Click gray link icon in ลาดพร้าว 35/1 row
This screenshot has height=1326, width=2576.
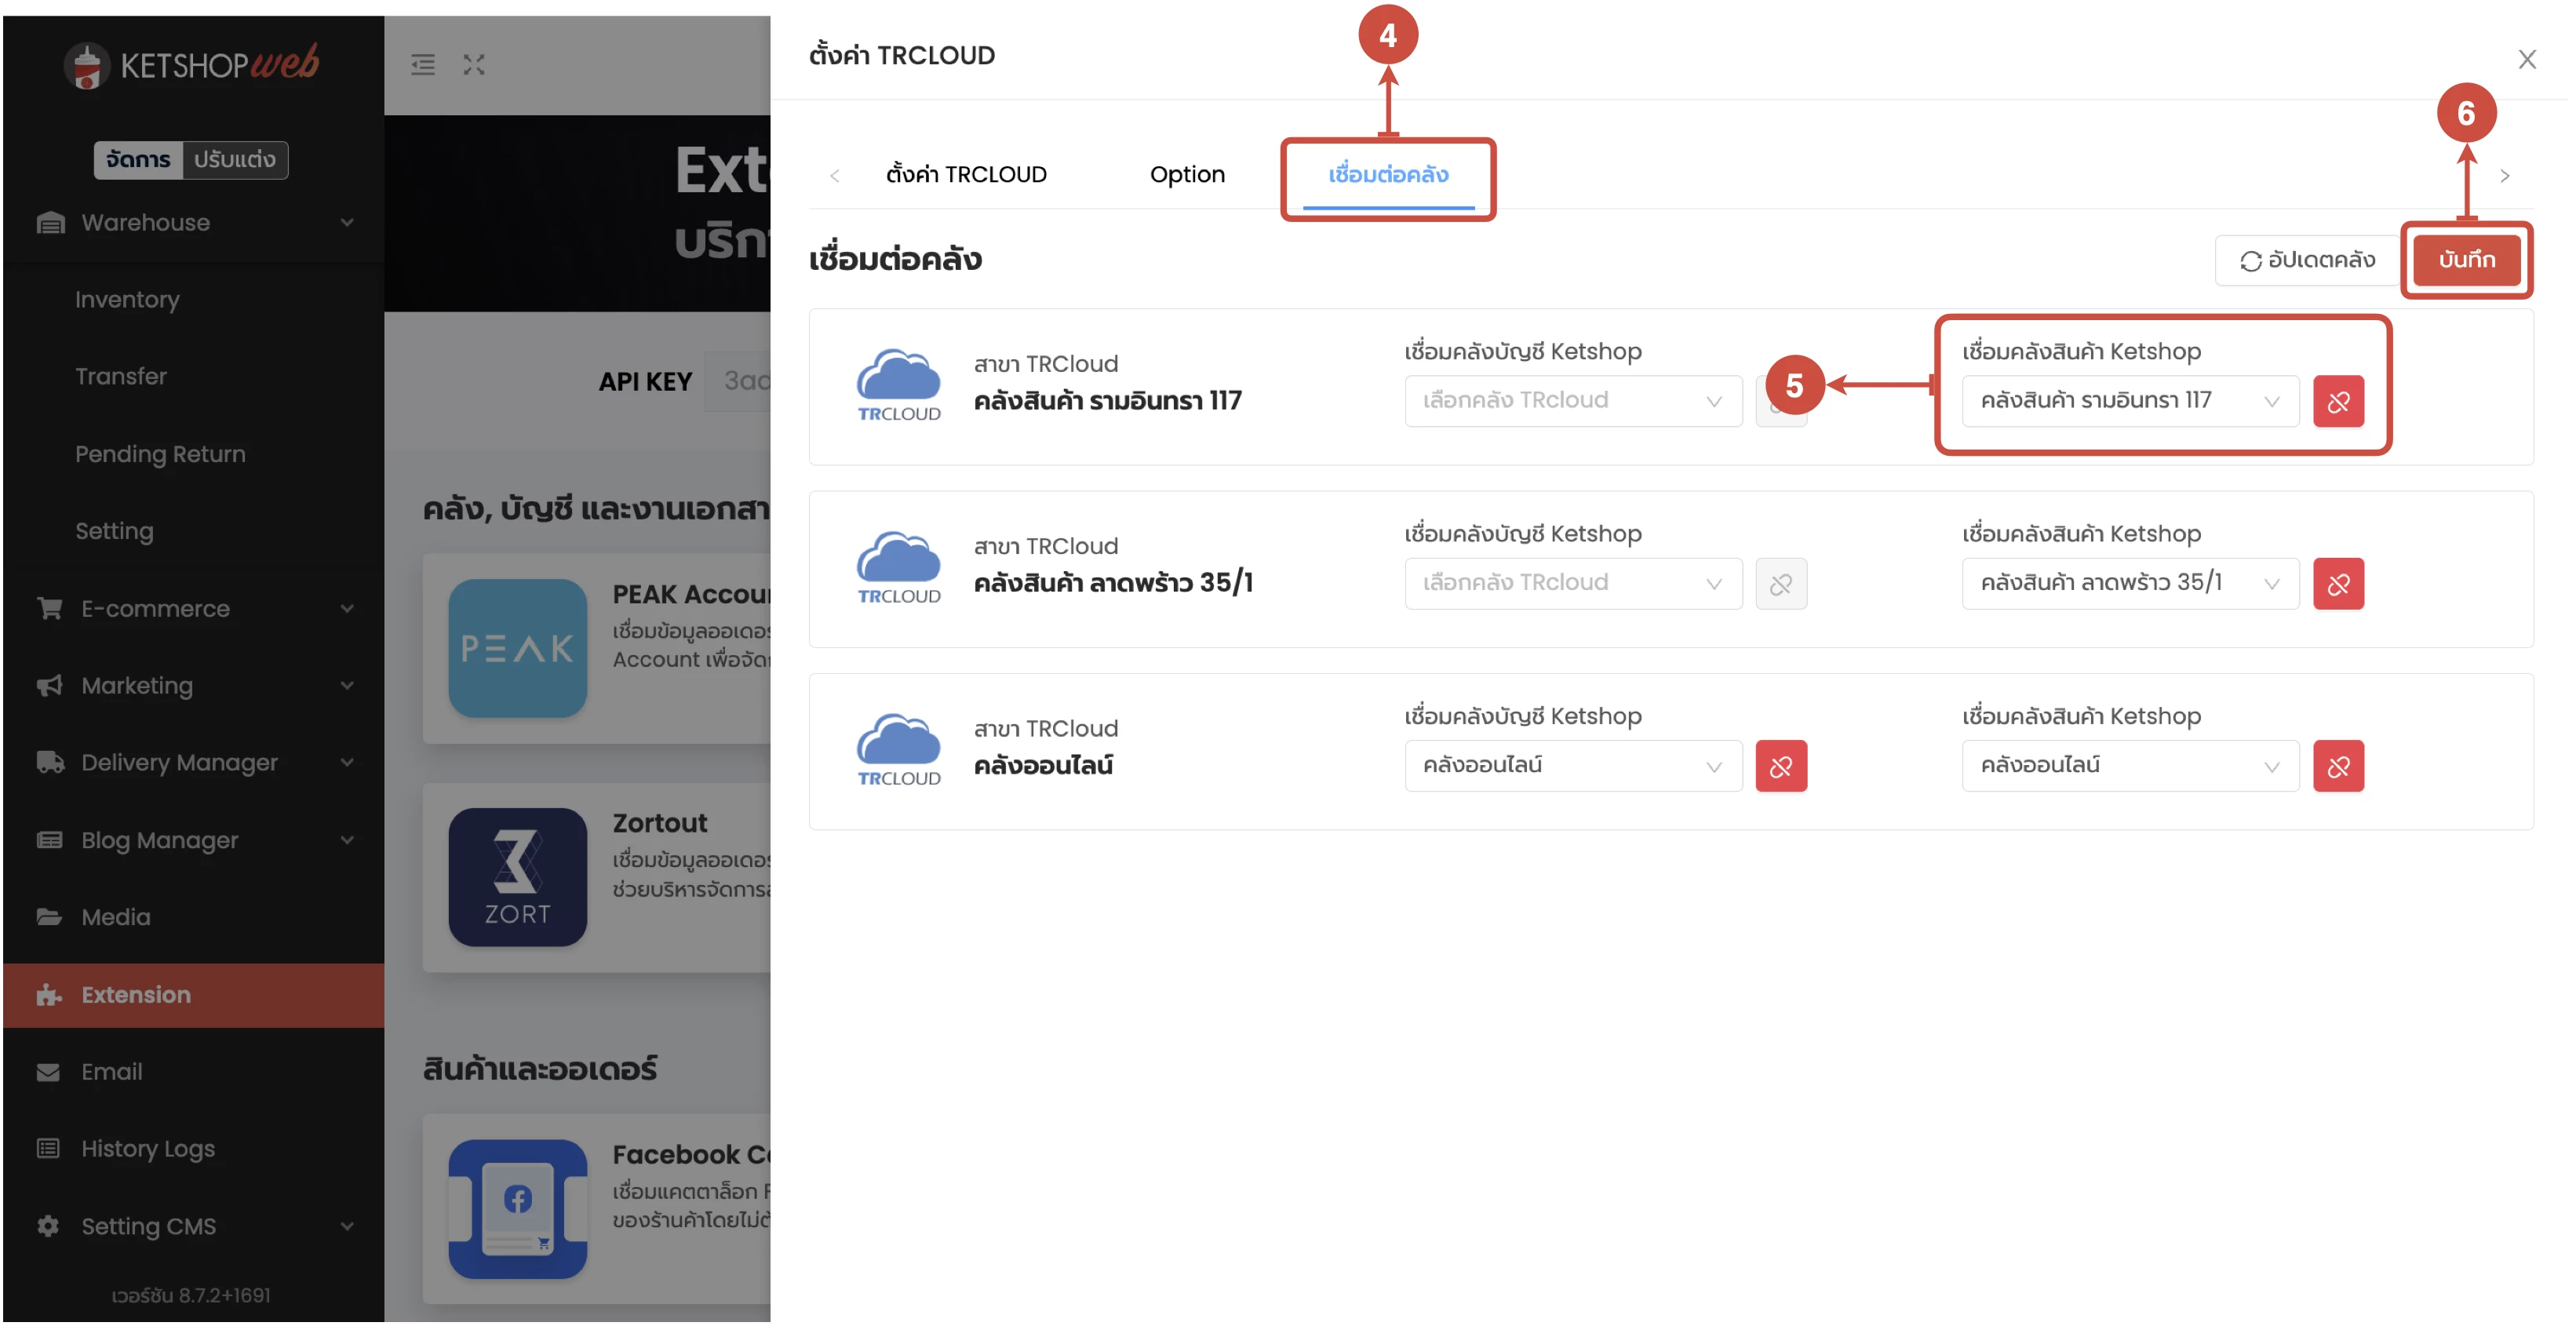1780,583
